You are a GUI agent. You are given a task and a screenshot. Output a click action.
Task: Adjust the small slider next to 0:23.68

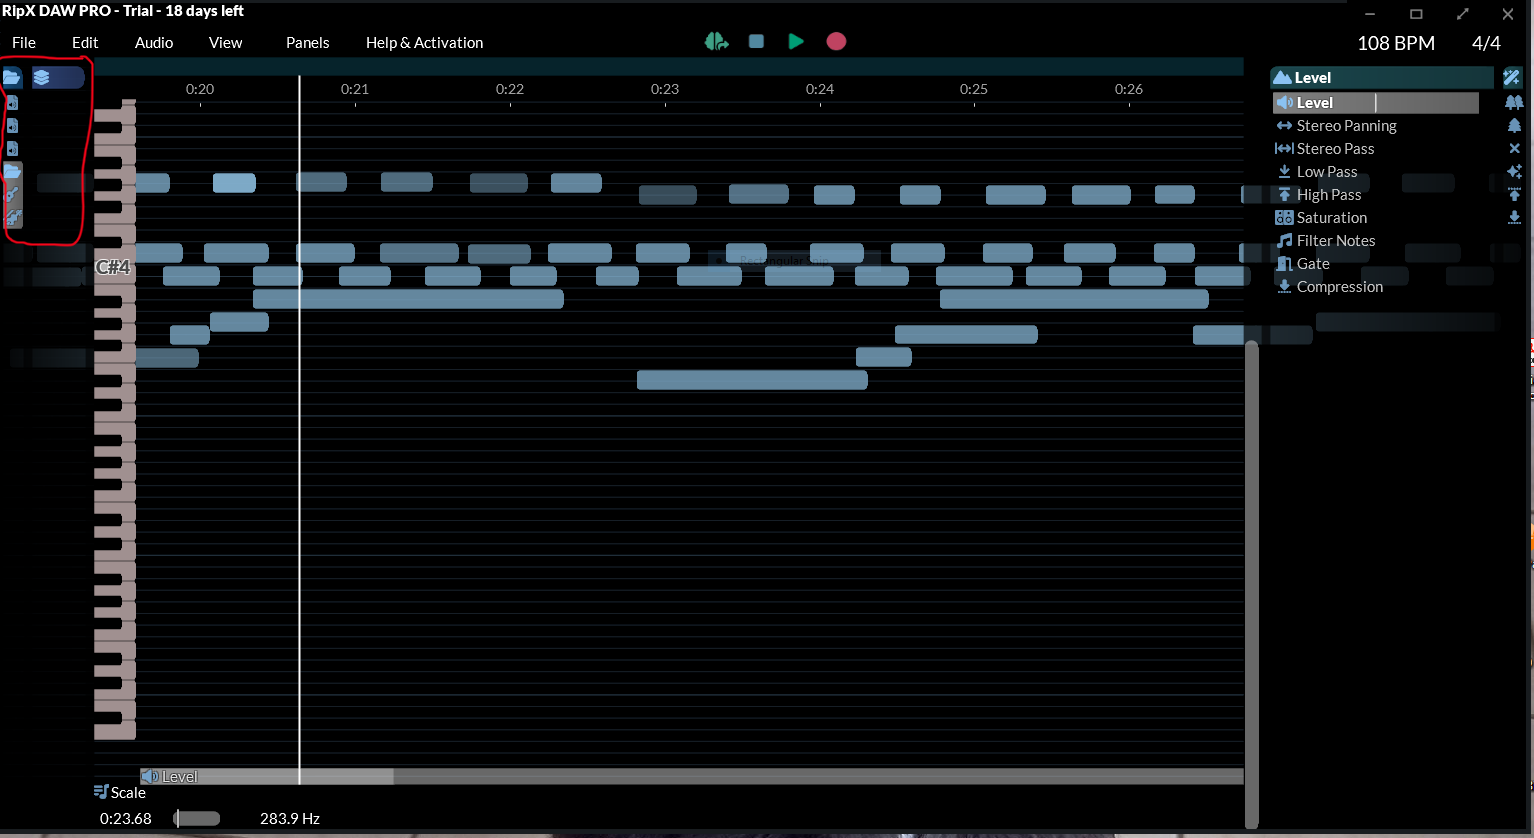[197, 819]
